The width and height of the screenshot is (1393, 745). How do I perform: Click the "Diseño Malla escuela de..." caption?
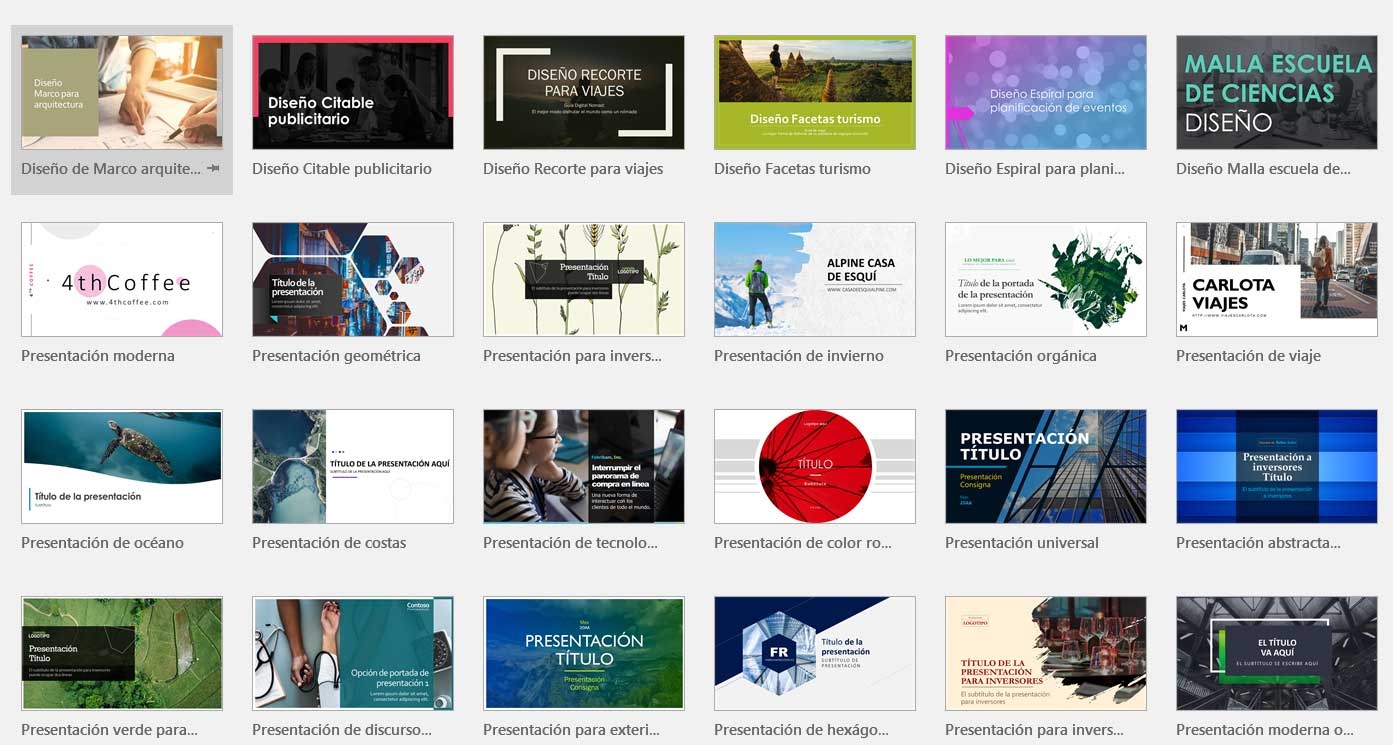[x=1263, y=169]
